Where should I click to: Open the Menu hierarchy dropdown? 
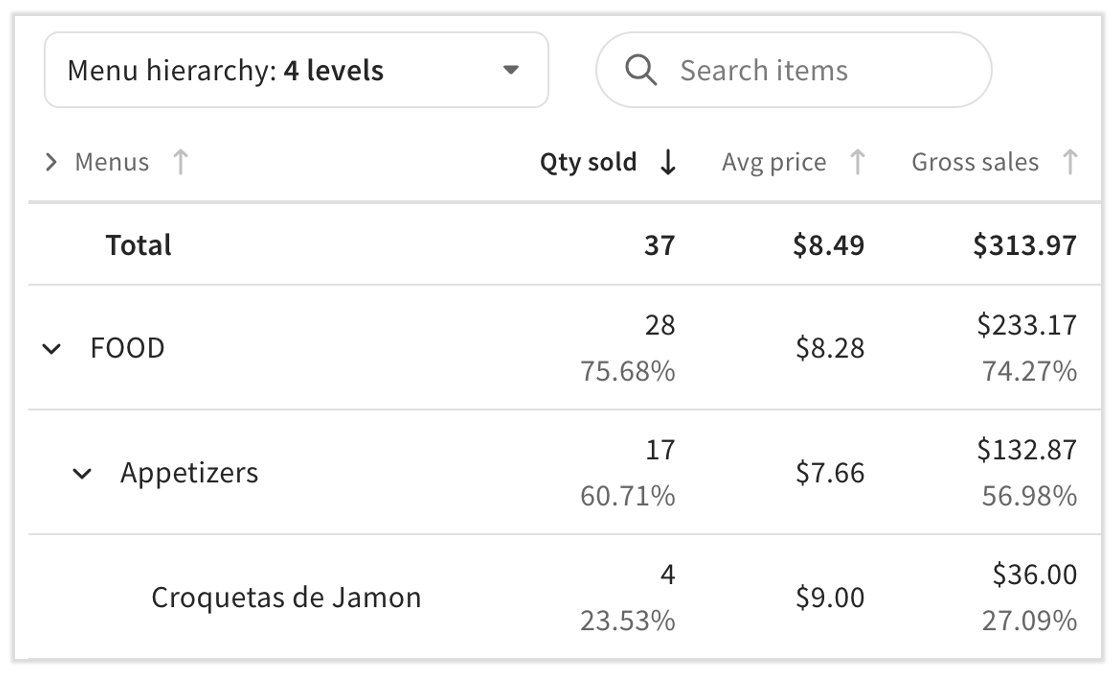(x=296, y=71)
